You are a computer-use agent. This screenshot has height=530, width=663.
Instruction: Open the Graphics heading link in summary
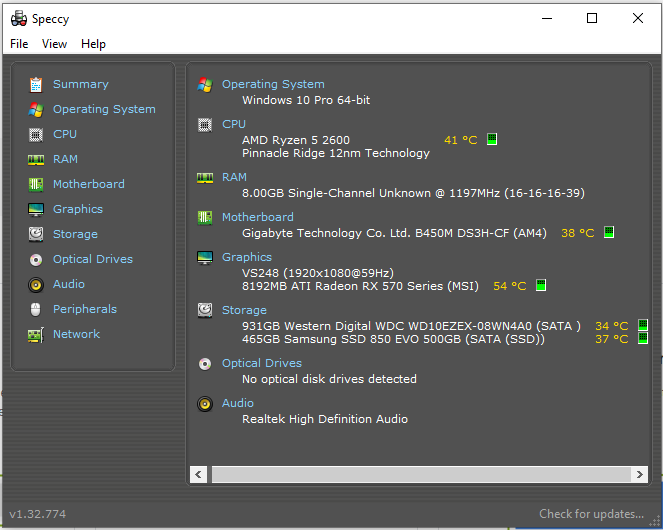click(x=247, y=257)
